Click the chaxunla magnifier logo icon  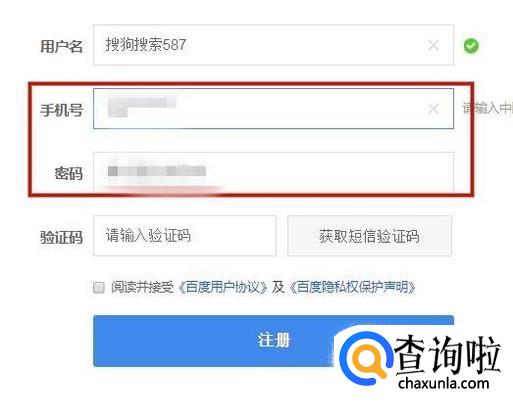(x=365, y=358)
